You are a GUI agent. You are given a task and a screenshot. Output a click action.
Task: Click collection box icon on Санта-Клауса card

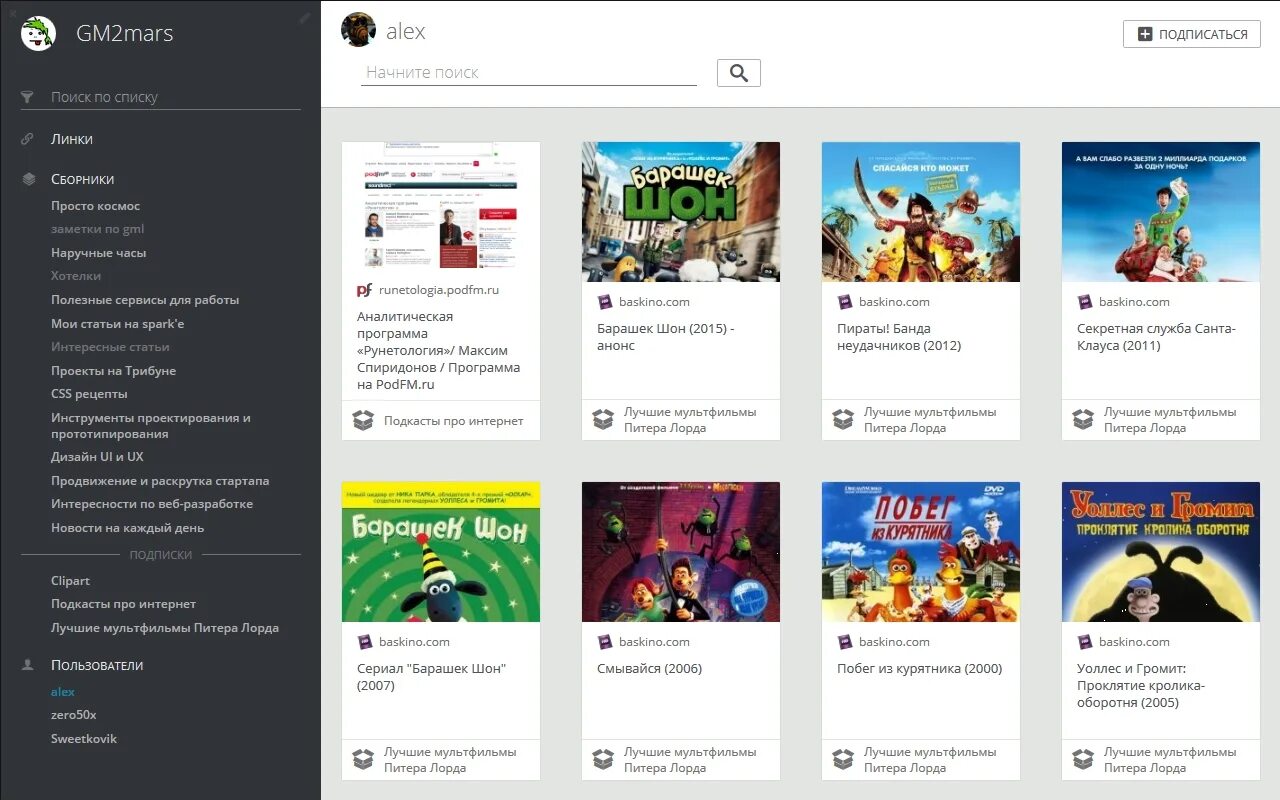coord(1083,420)
